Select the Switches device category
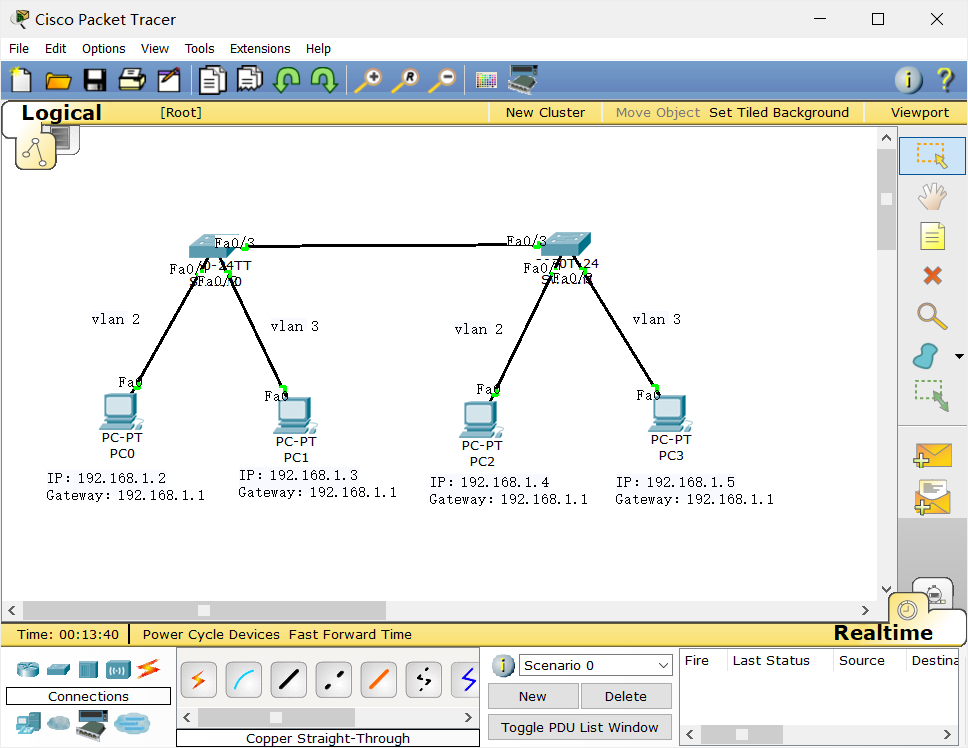Viewport: 968px width, 748px height. [x=59, y=669]
